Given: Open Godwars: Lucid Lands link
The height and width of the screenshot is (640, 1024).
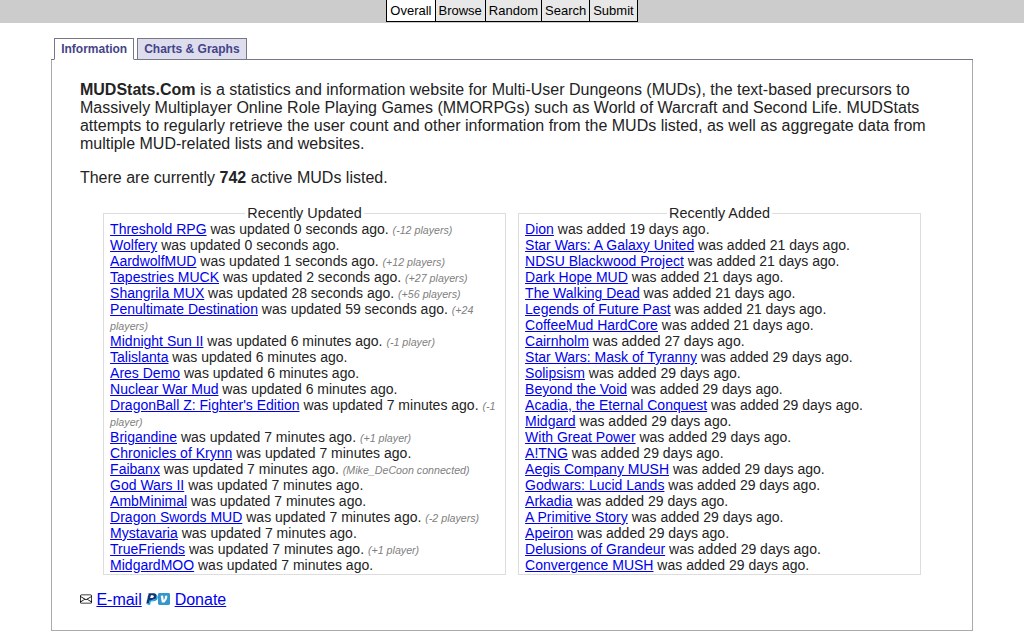Looking at the screenshot, I should [594, 485].
